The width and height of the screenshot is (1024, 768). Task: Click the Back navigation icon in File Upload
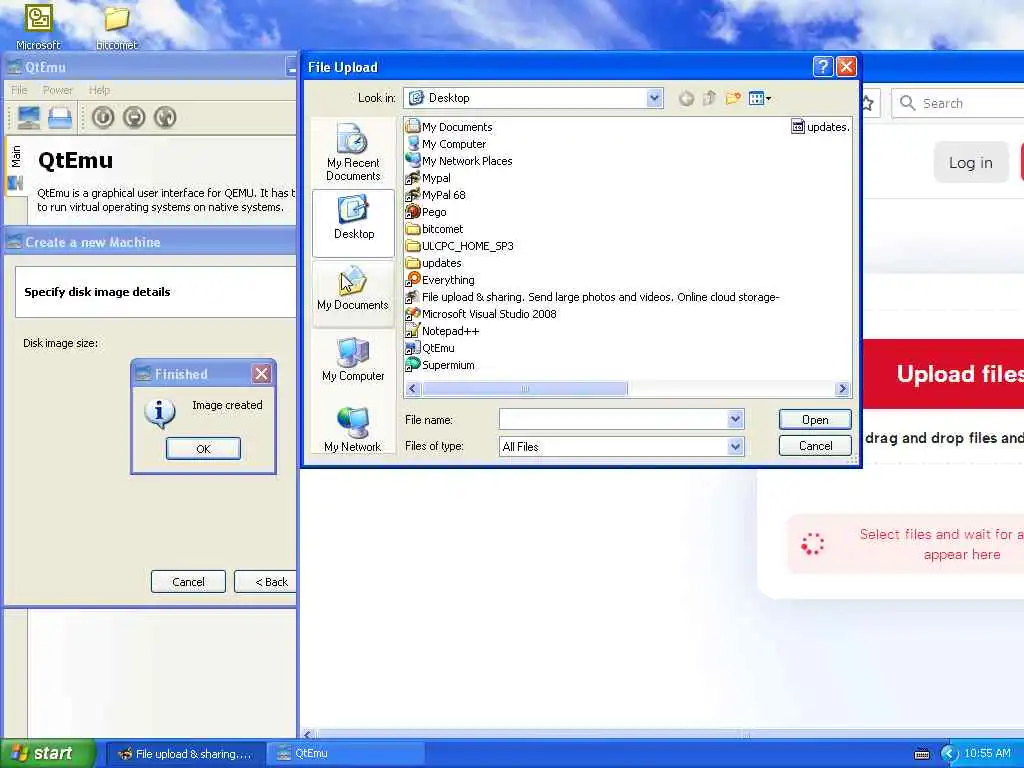(686, 99)
